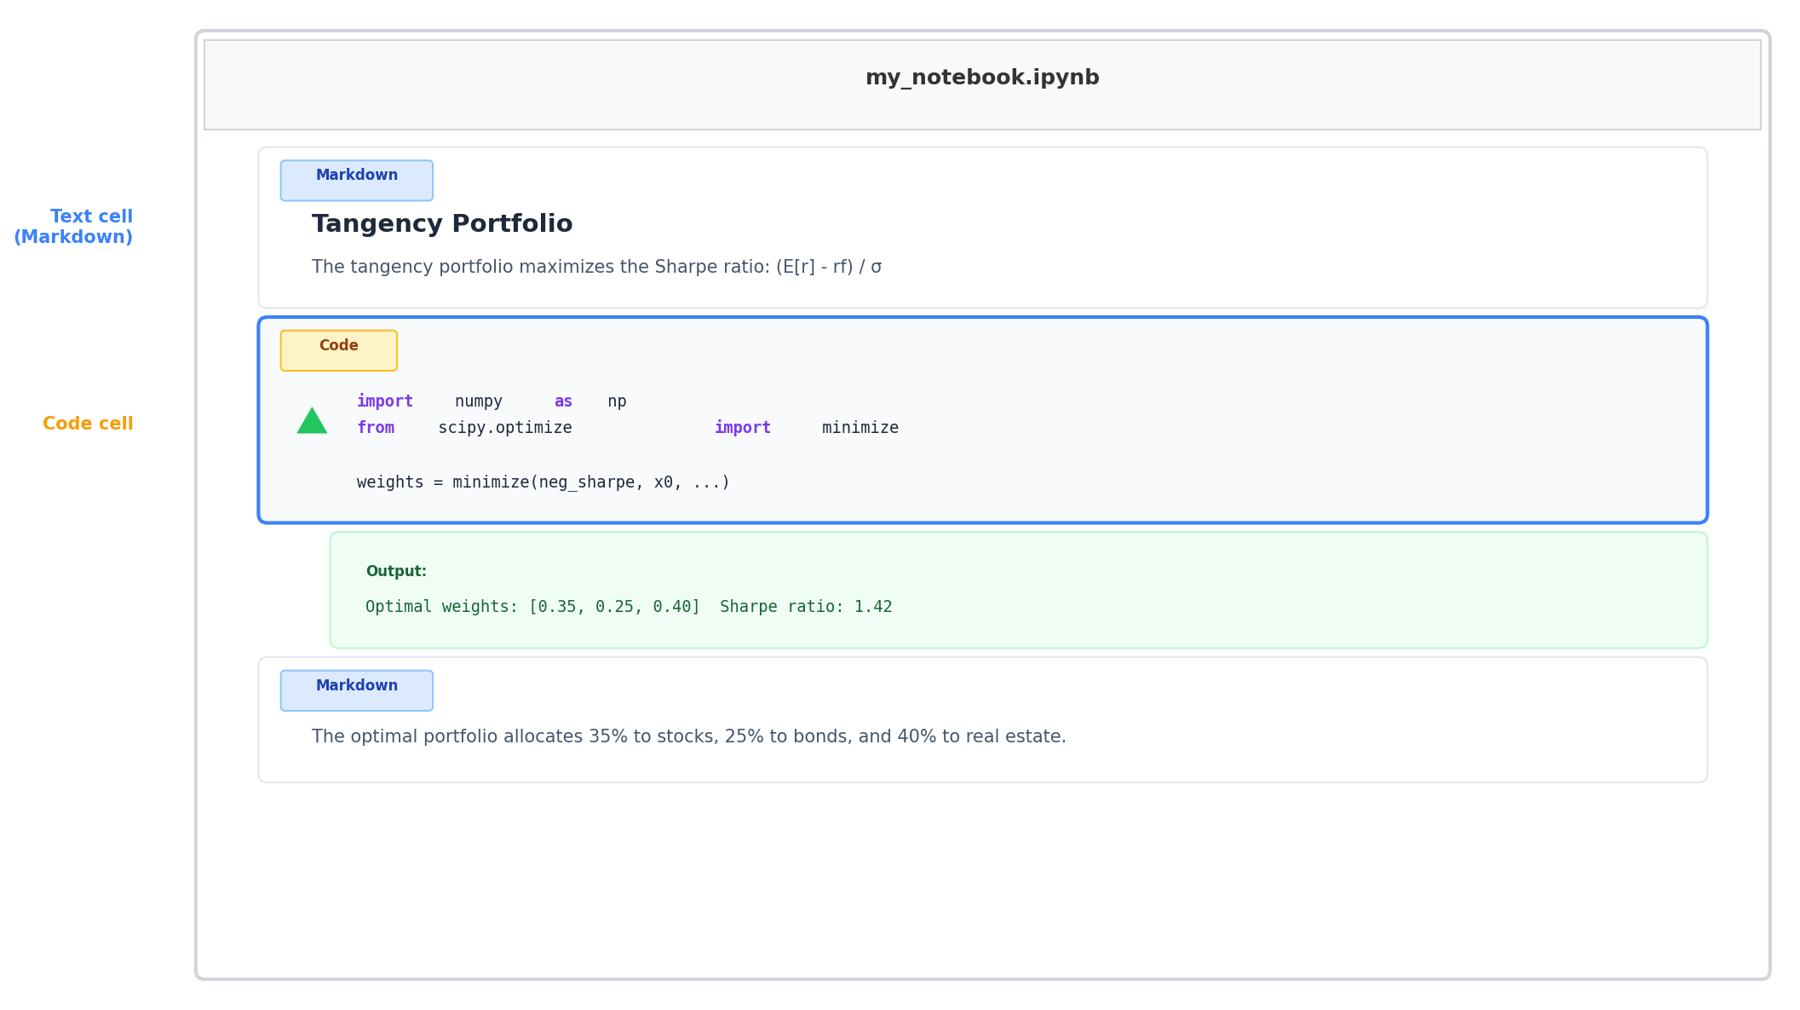Click scipy.optimize in the code
The height and width of the screenshot is (1010, 1800).
point(505,428)
